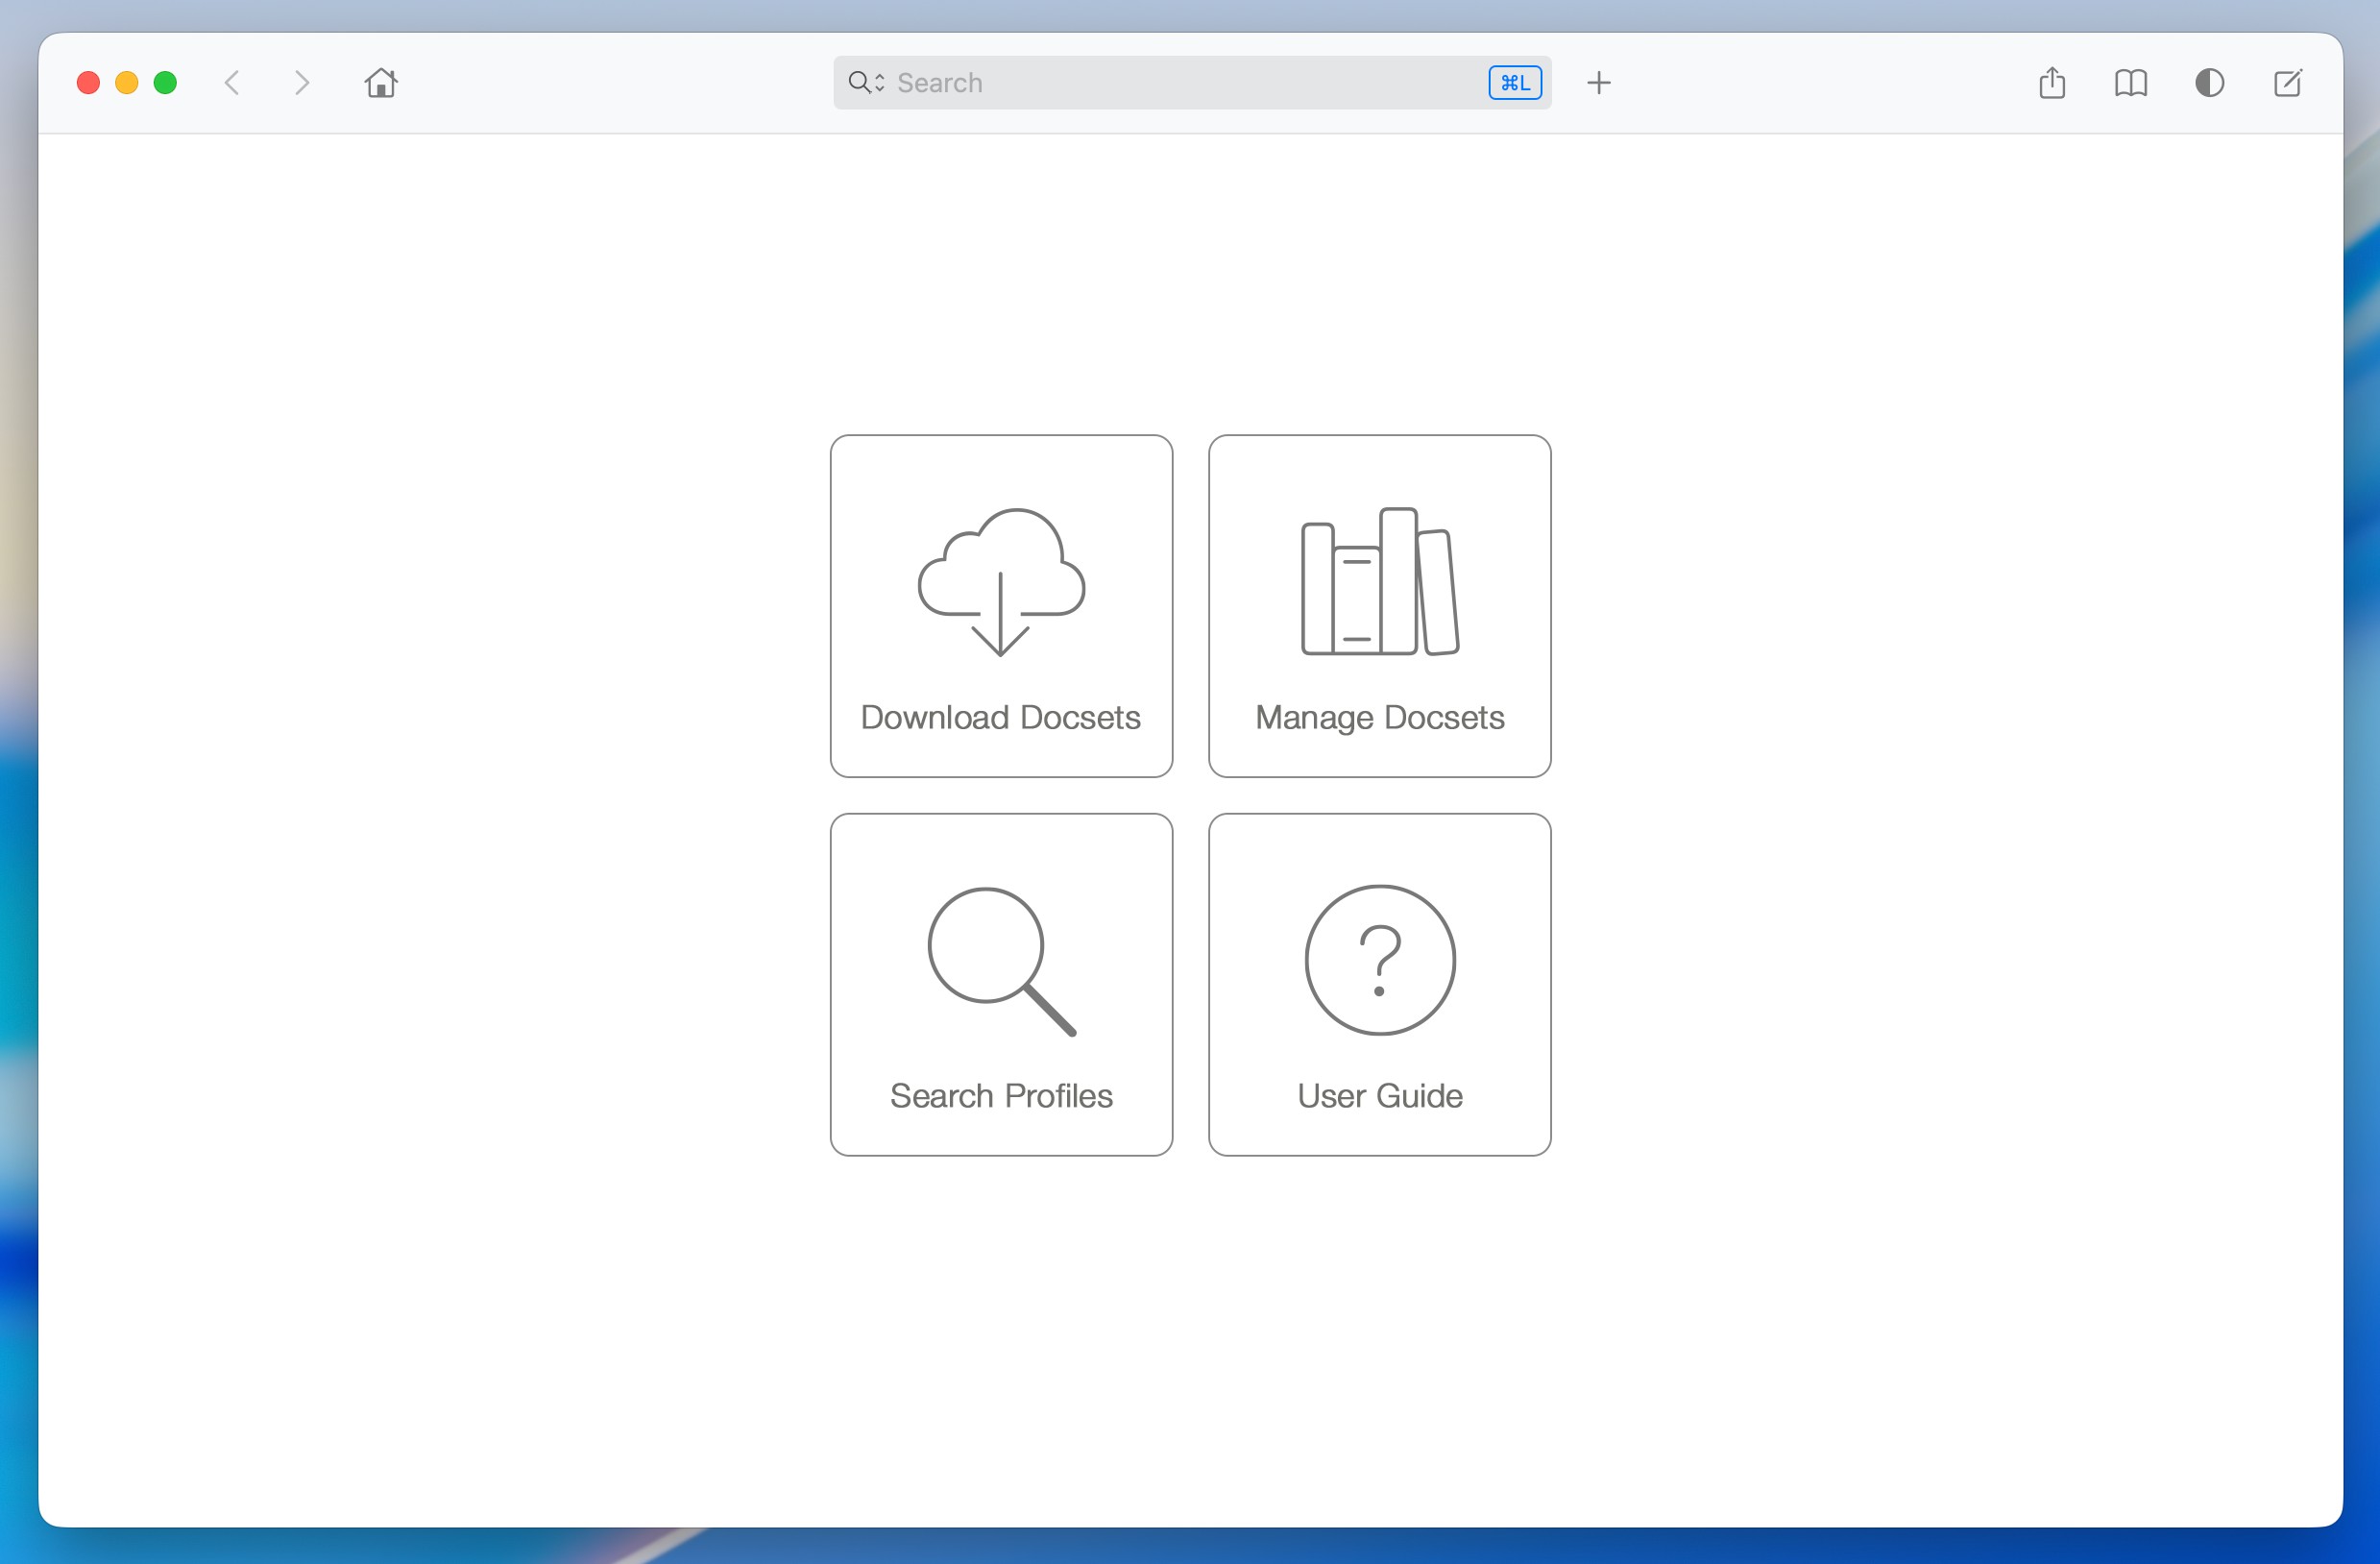The image size is (2380, 1564).
Task: Click the question mark circle icon
Action: click(x=1379, y=960)
